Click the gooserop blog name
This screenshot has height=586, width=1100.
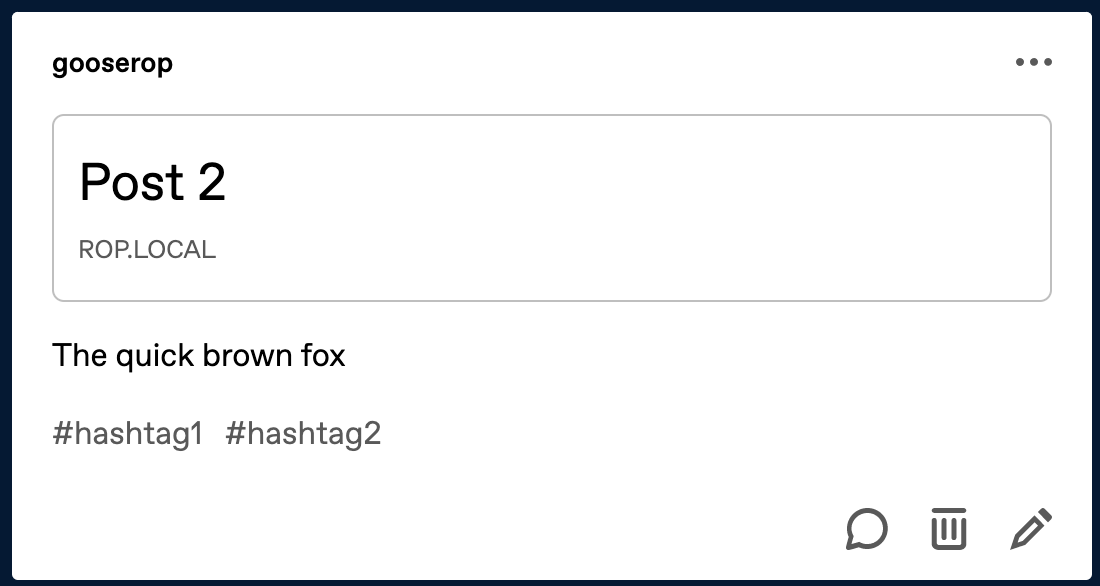[112, 64]
